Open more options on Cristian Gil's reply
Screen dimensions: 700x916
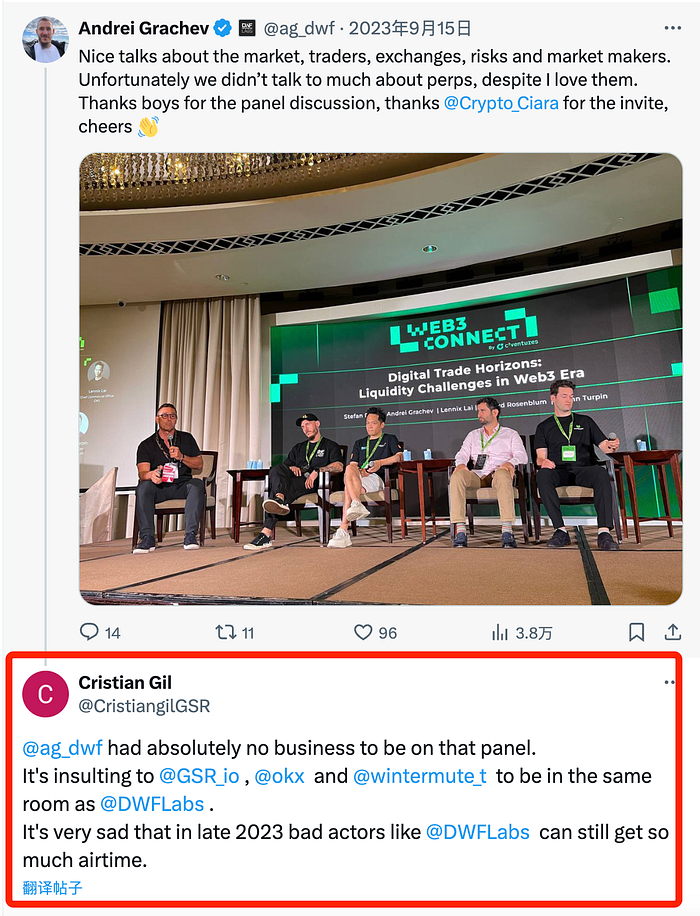point(669,682)
